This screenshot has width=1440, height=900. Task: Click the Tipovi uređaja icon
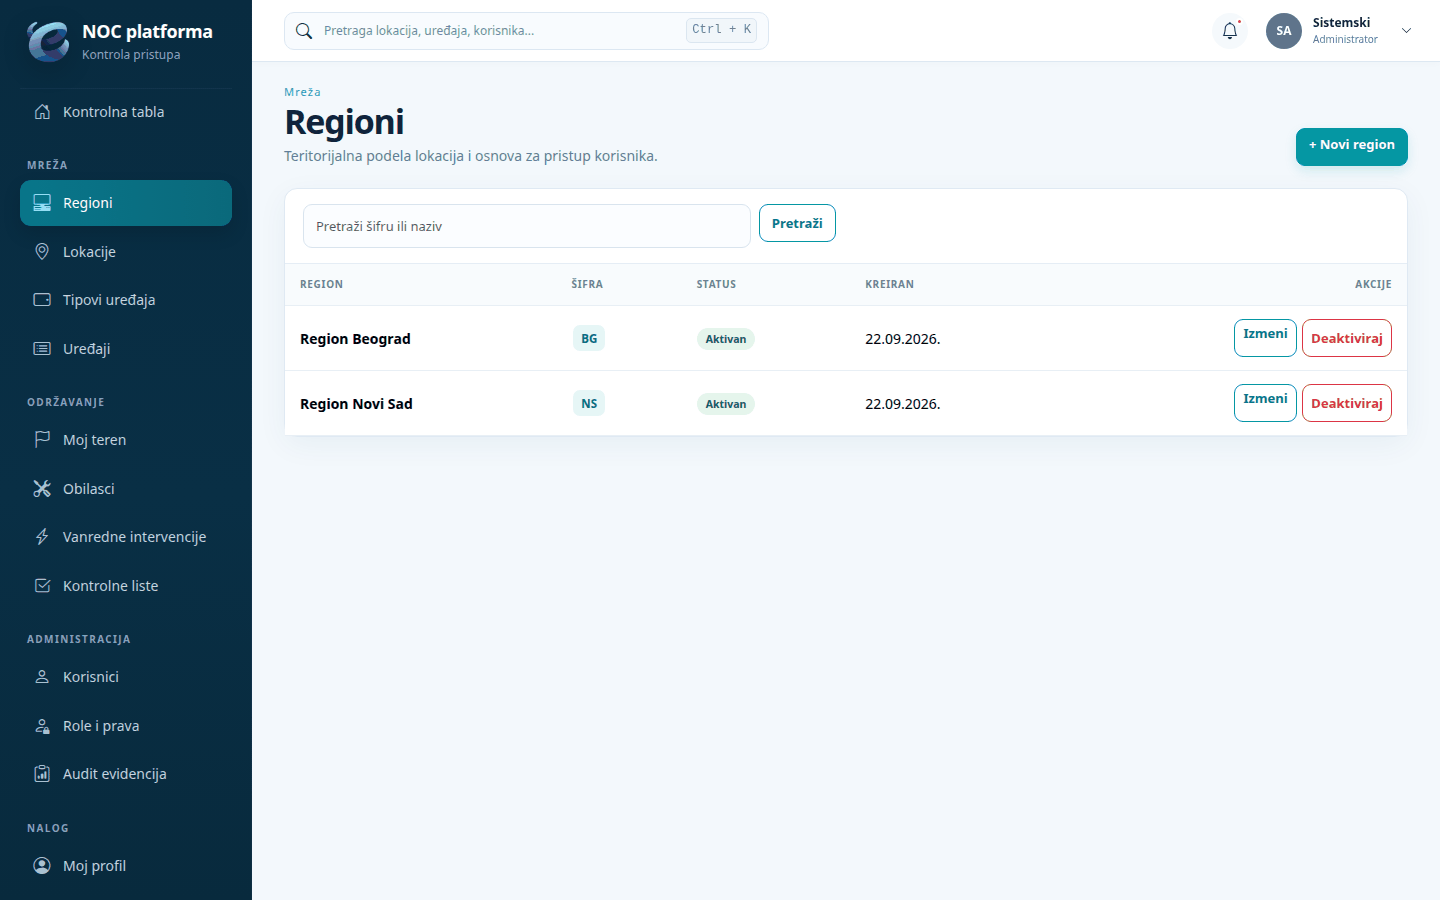tap(42, 300)
